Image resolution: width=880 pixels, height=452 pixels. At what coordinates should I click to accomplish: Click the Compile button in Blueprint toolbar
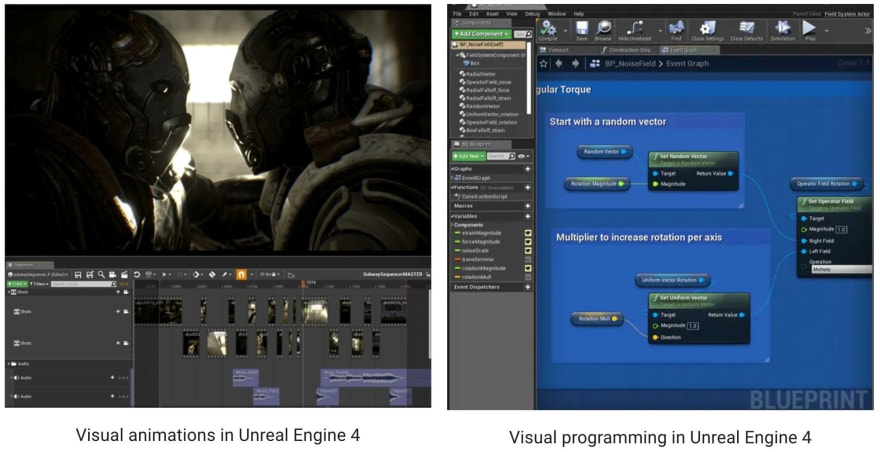click(548, 30)
